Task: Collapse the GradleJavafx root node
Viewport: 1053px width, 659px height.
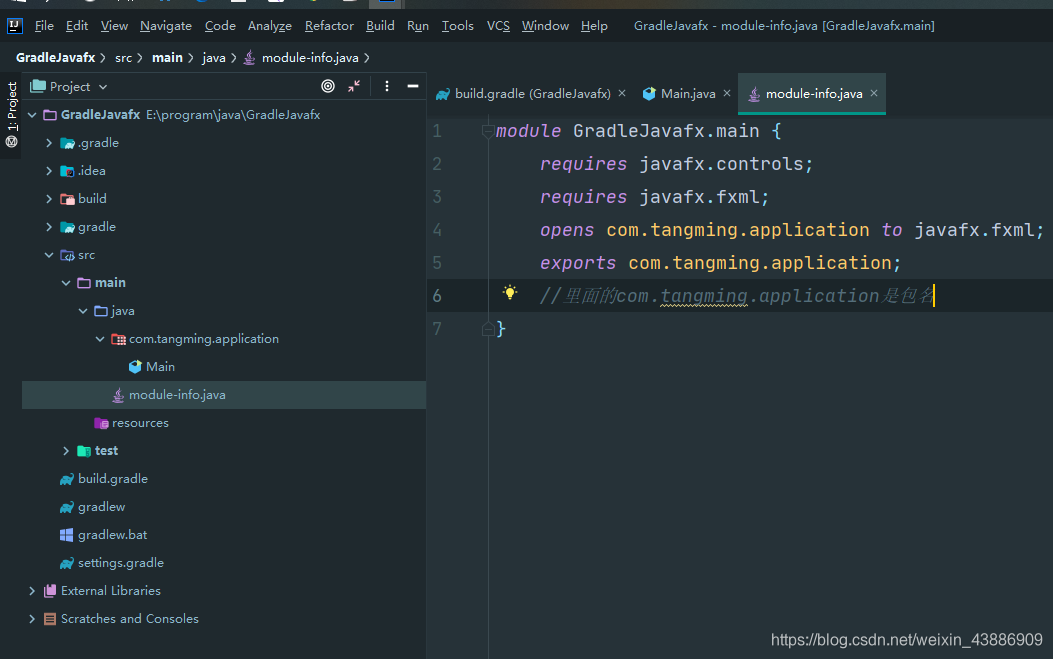Action: [x=32, y=115]
